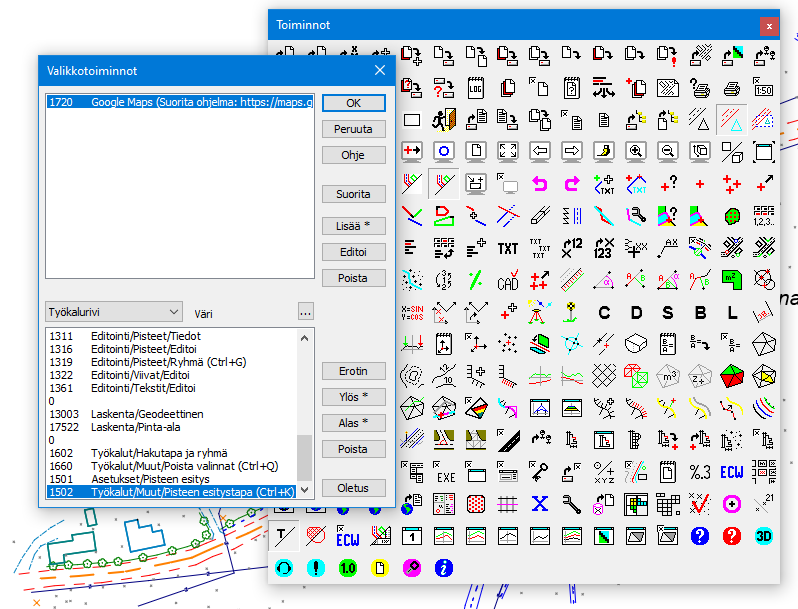This screenshot has height=609, width=798.
Task: Click the 1:50 scale icon
Action: click(764, 88)
